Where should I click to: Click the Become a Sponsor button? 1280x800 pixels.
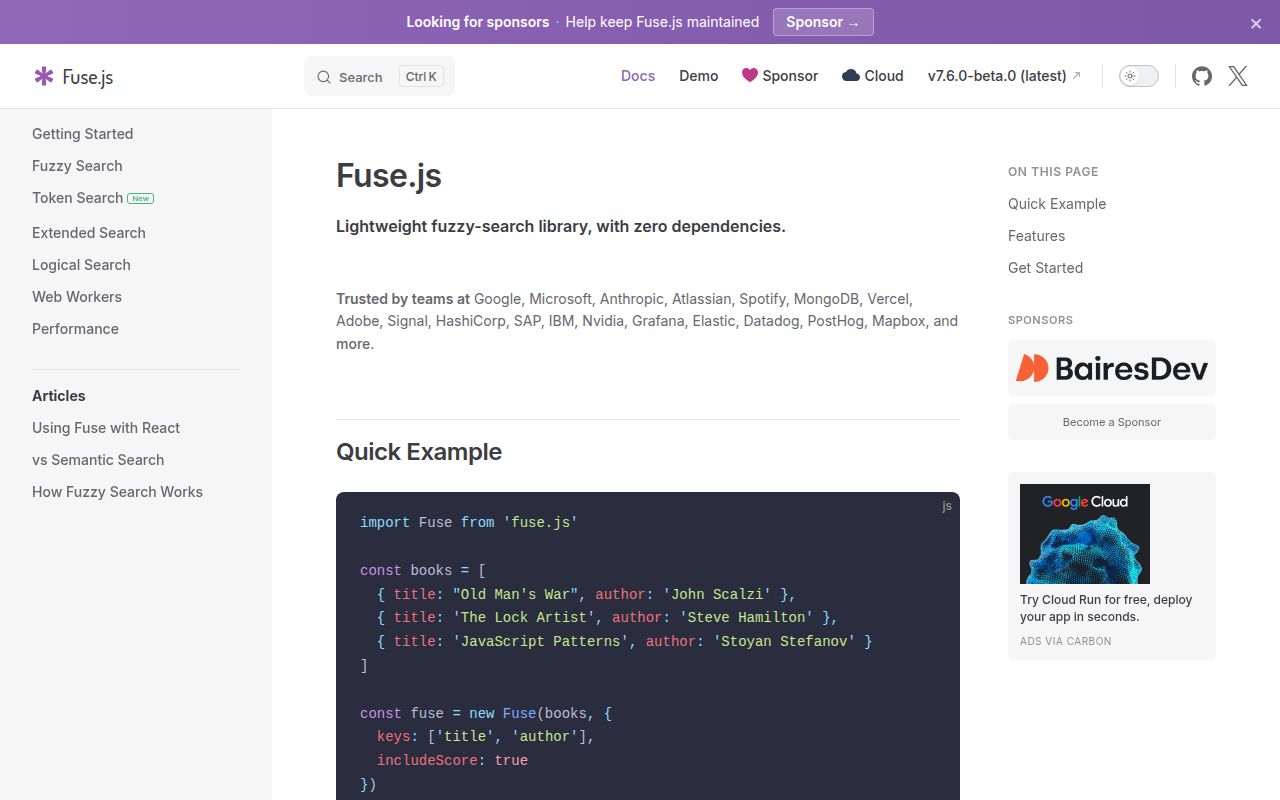click(1112, 422)
